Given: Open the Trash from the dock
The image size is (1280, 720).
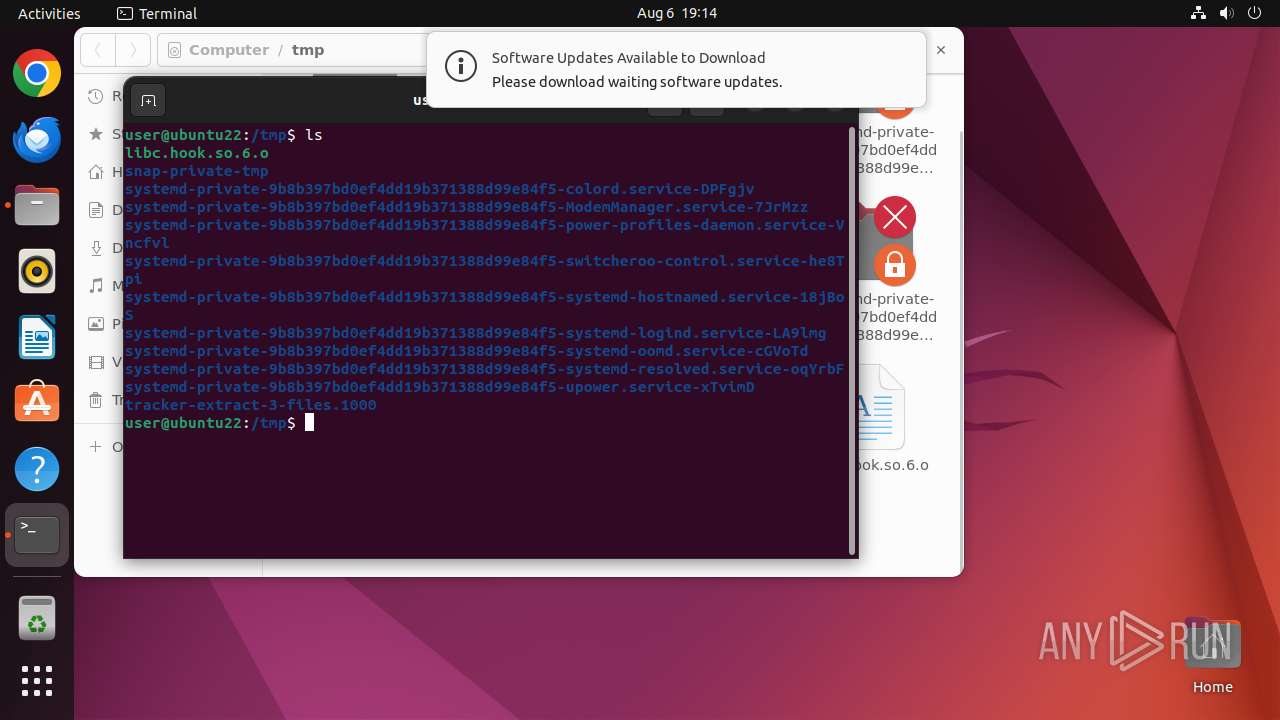Looking at the screenshot, I should coord(37,619).
